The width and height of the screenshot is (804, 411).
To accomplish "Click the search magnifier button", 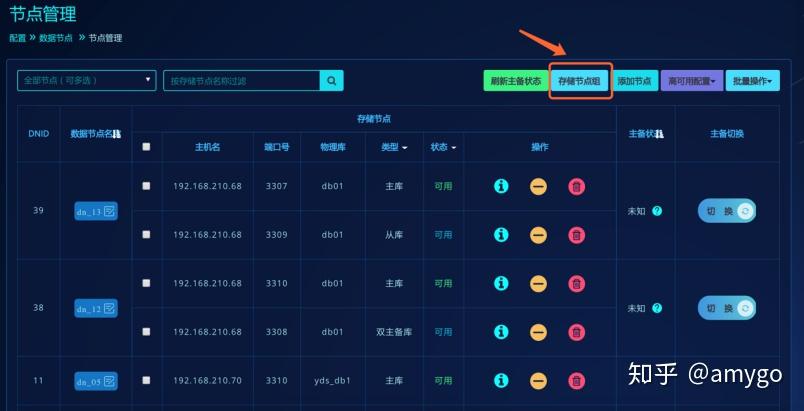I will (332, 80).
